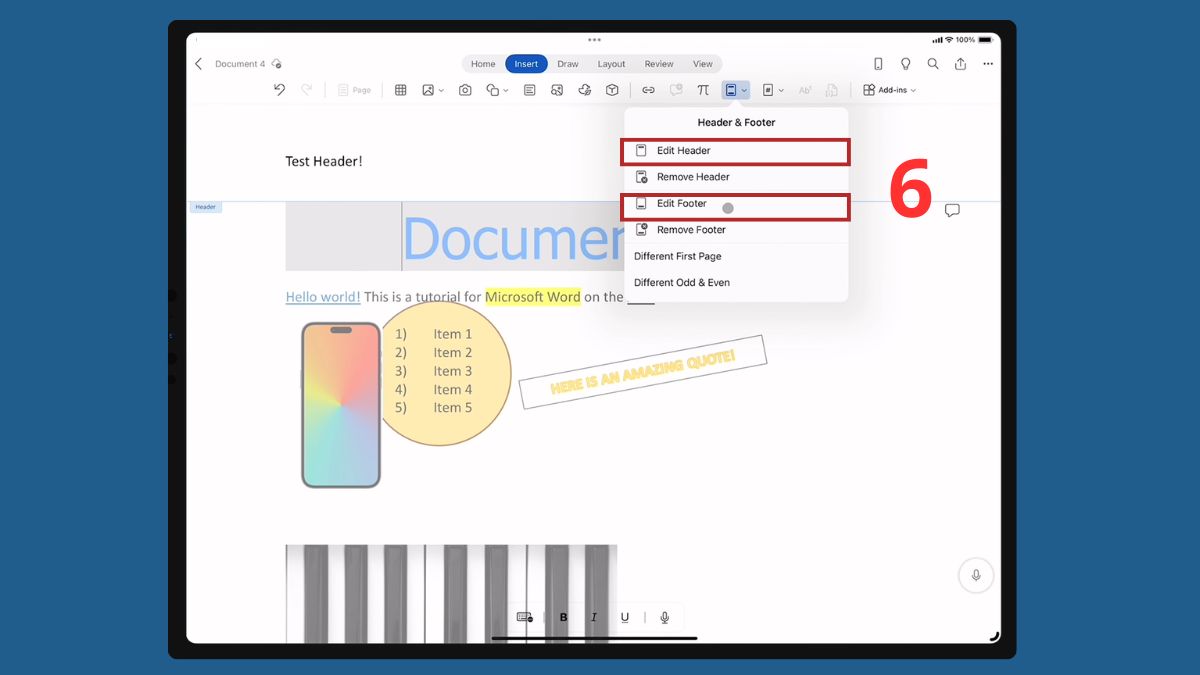Viewport: 1200px width, 675px height.
Task: Insert a photo using the Camera icon
Action: click(465, 90)
